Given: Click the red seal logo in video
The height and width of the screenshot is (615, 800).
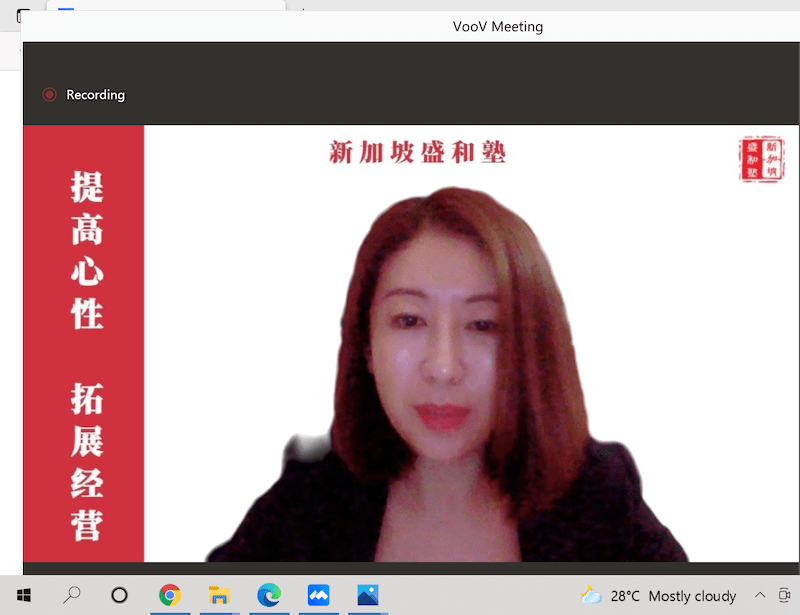Looking at the screenshot, I should [761, 160].
